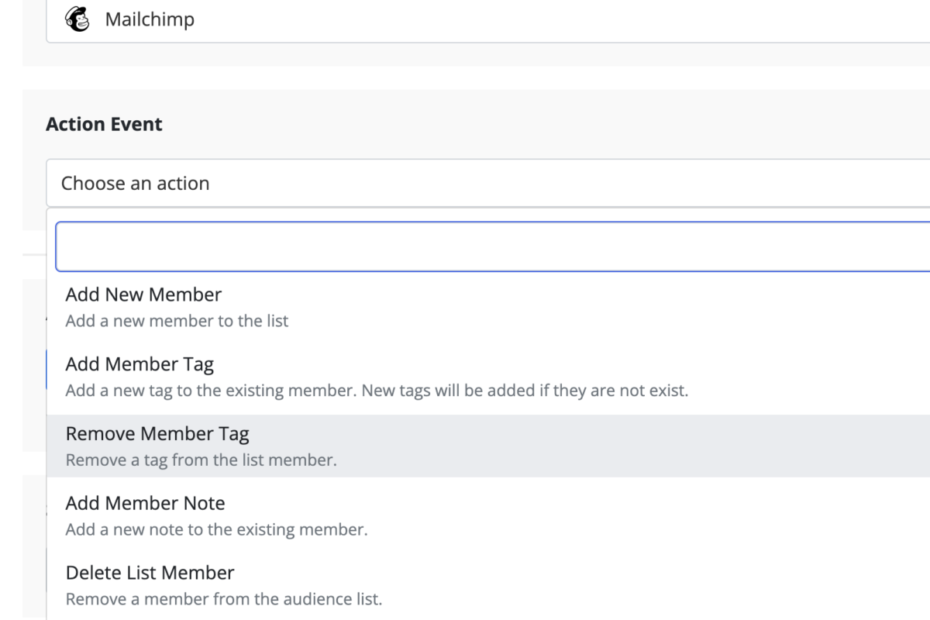The height and width of the screenshot is (620, 930).
Task: Focus the action search input box
Action: pos(492,247)
